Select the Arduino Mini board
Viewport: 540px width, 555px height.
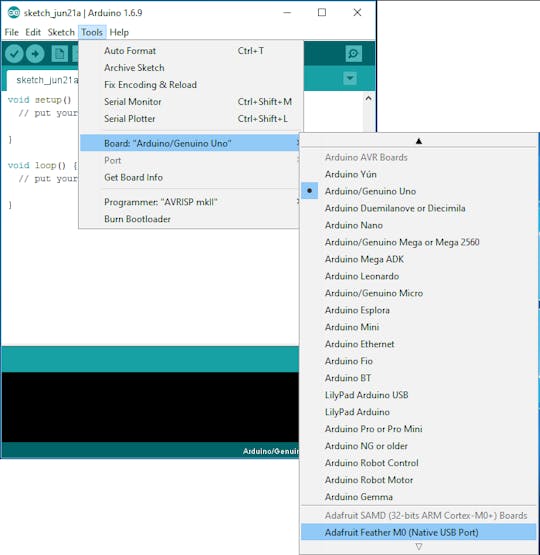(419, 327)
